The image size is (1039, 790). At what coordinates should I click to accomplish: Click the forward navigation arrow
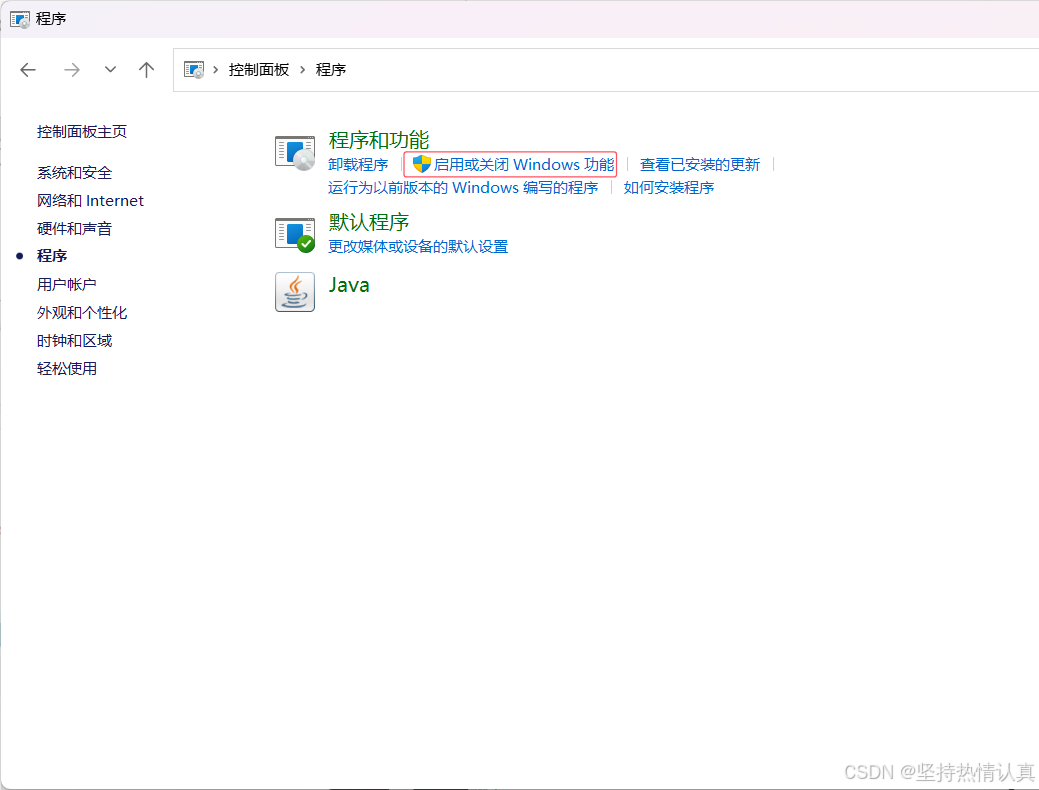tap(72, 70)
